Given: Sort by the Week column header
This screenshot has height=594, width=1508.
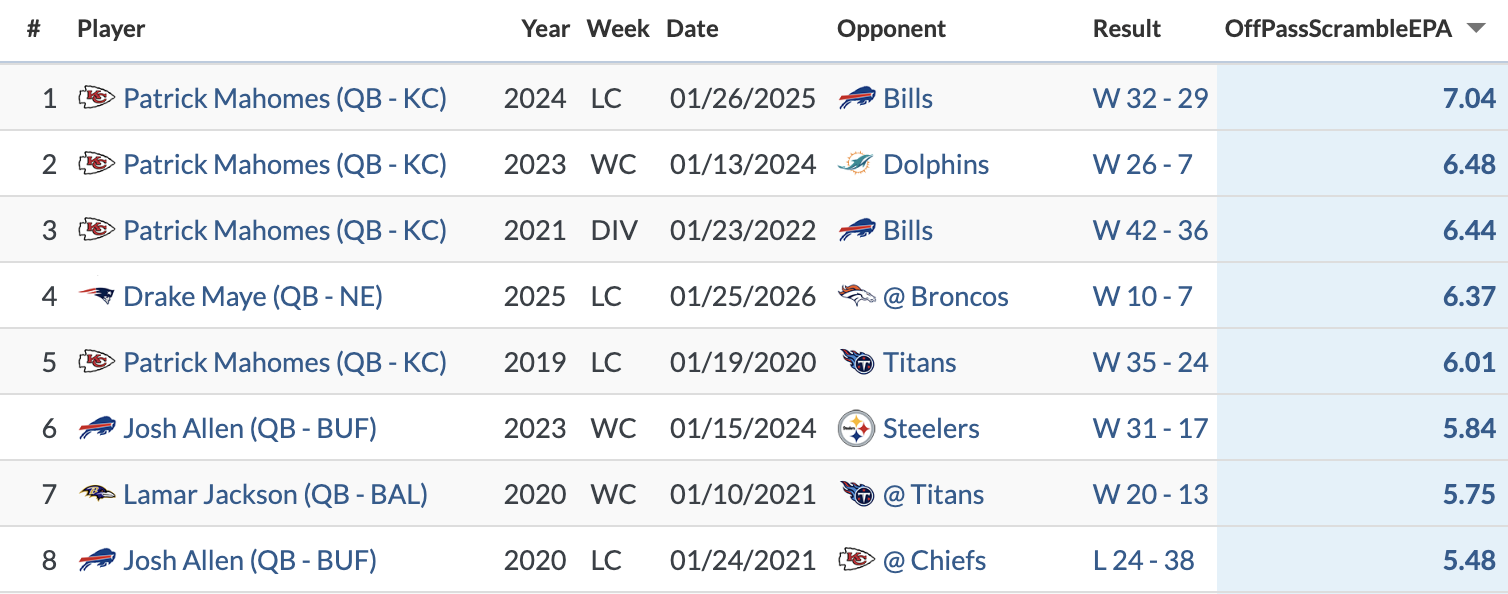Looking at the screenshot, I should 618,29.
